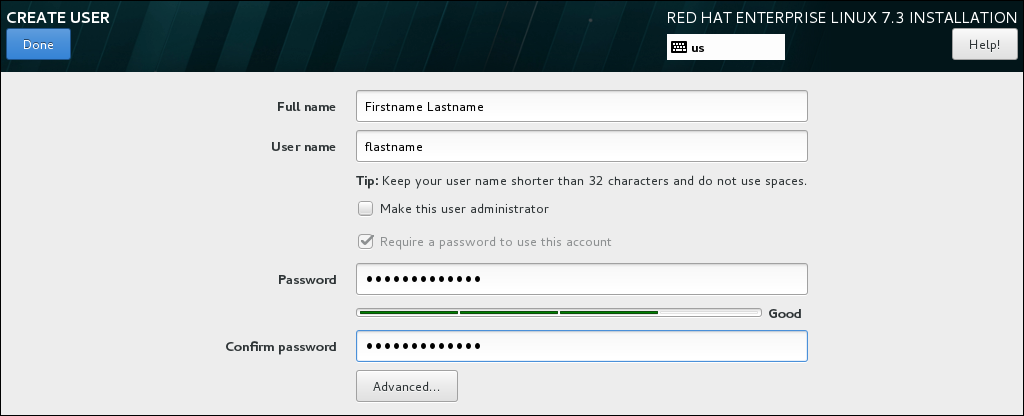Click into the Password field
Screen dimensions: 1024x416
pyautogui.click(x=581, y=279)
